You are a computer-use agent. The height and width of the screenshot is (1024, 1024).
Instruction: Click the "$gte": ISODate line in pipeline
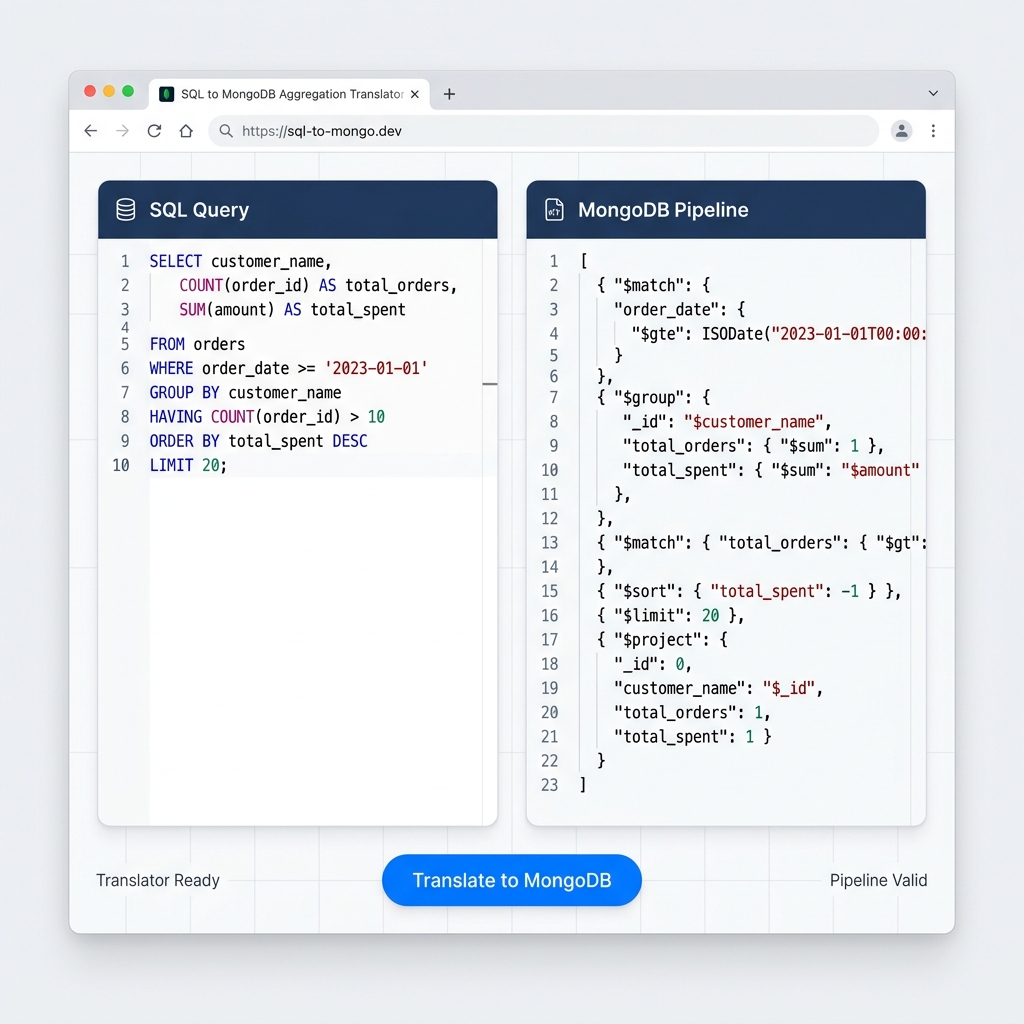(778, 334)
